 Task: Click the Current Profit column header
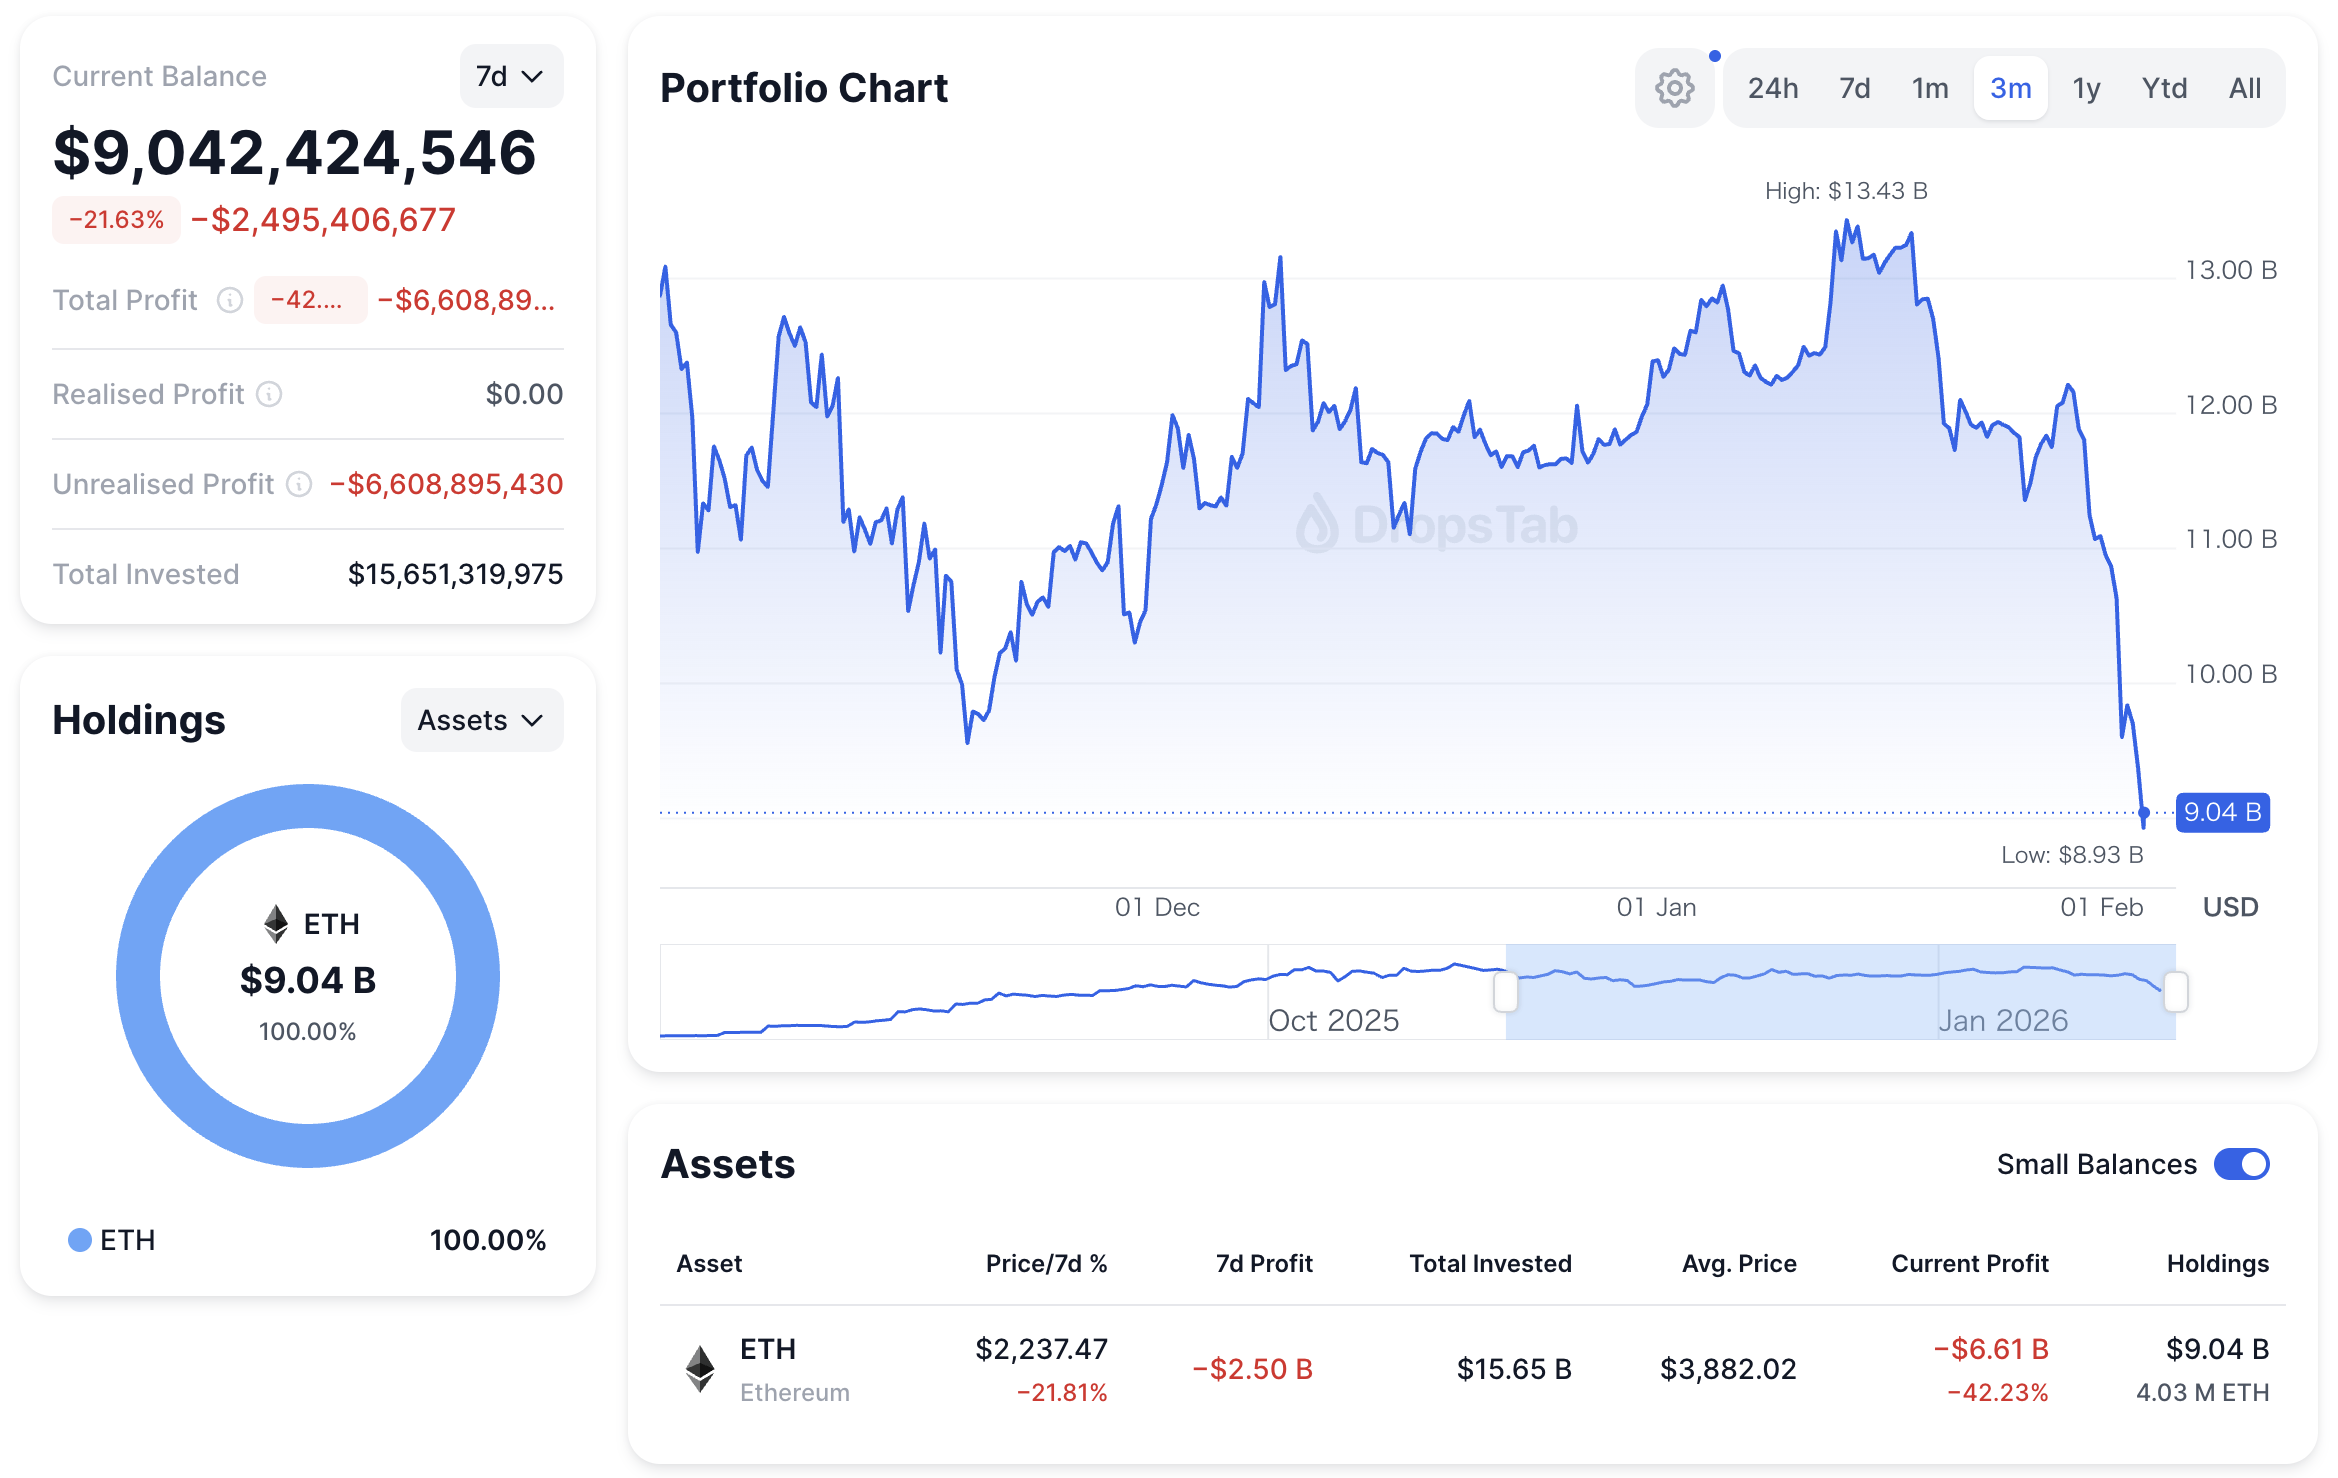pyautogui.click(x=1969, y=1263)
